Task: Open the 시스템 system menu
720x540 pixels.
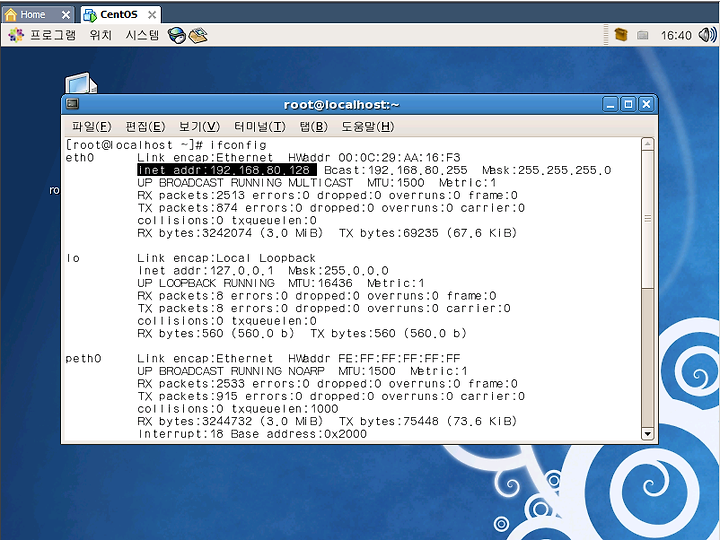Action: pos(142,35)
